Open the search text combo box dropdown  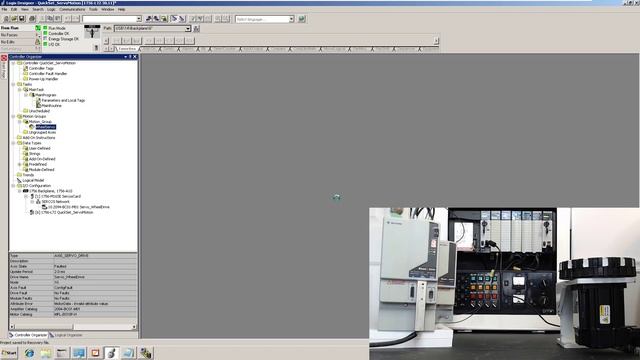139,19
